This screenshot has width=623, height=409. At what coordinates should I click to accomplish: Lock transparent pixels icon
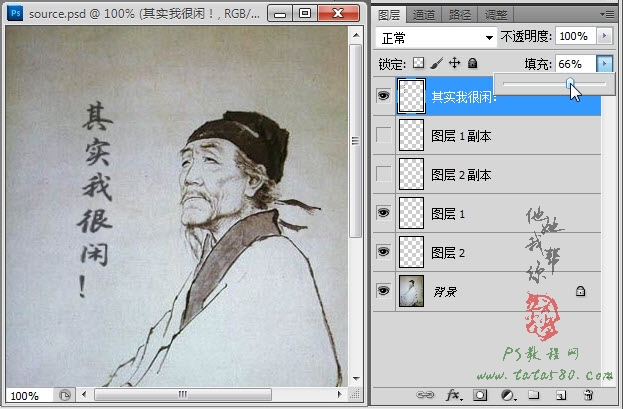pos(418,63)
